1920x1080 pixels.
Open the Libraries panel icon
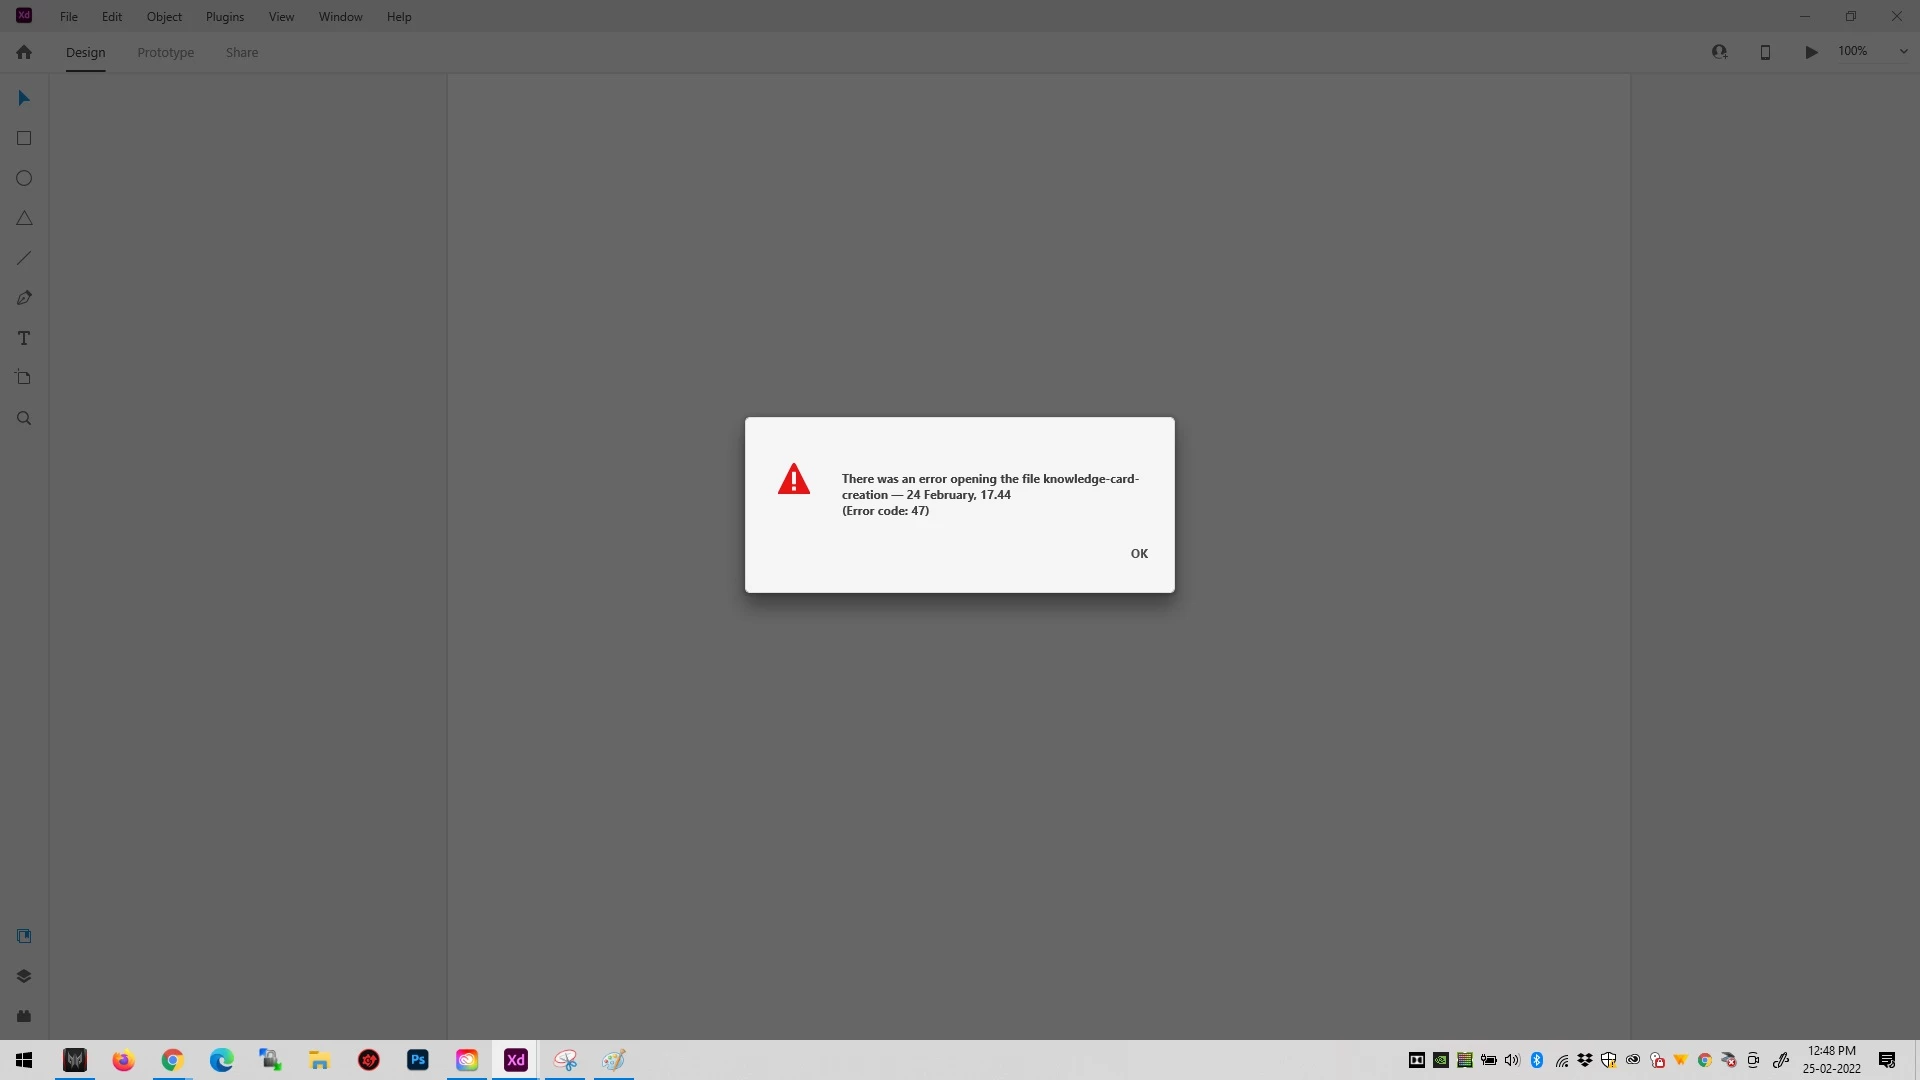tap(24, 936)
